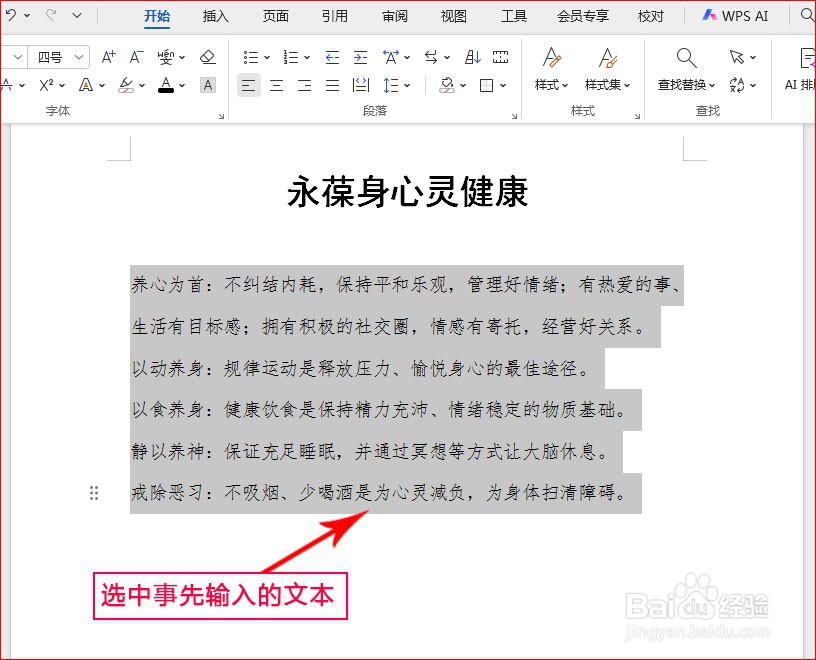The width and height of the screenshot is (816, 660).
Task: Toggle subscript formatting with X² icon
Action: pyautogui.click(x=46, y=85)
